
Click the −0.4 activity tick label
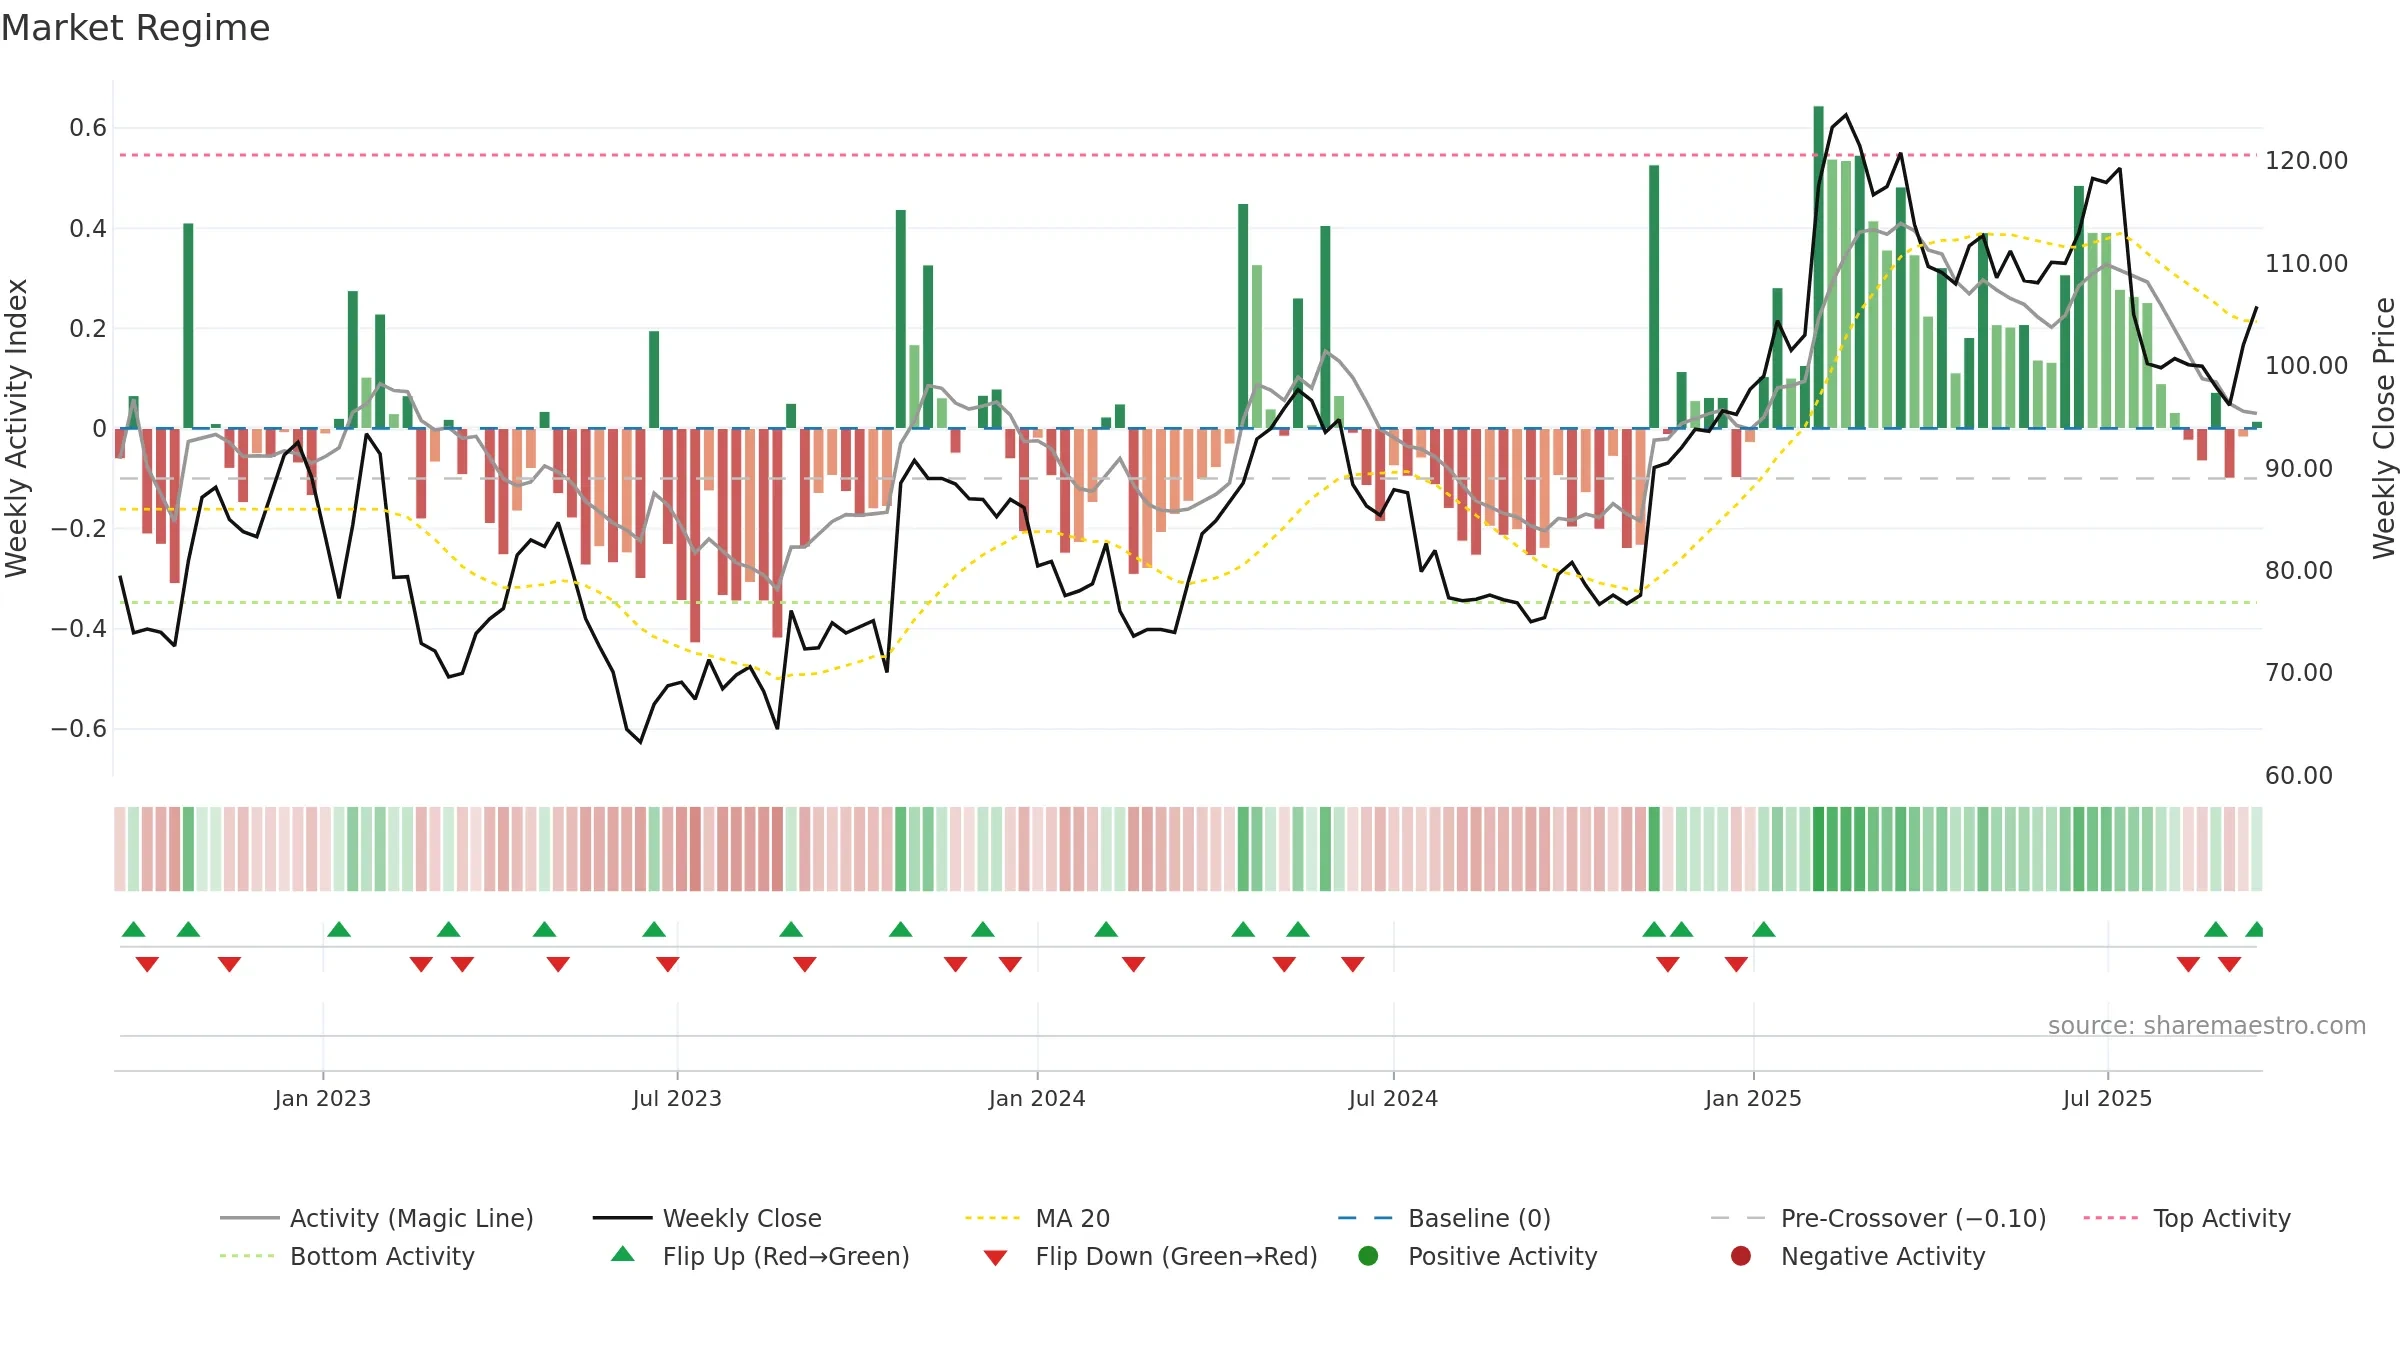(79, 629)
